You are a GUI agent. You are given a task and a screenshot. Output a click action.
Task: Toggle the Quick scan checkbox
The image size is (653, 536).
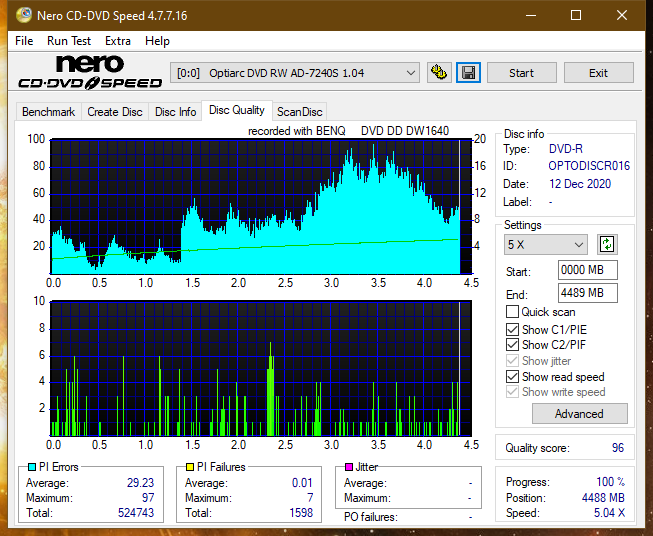512,312
